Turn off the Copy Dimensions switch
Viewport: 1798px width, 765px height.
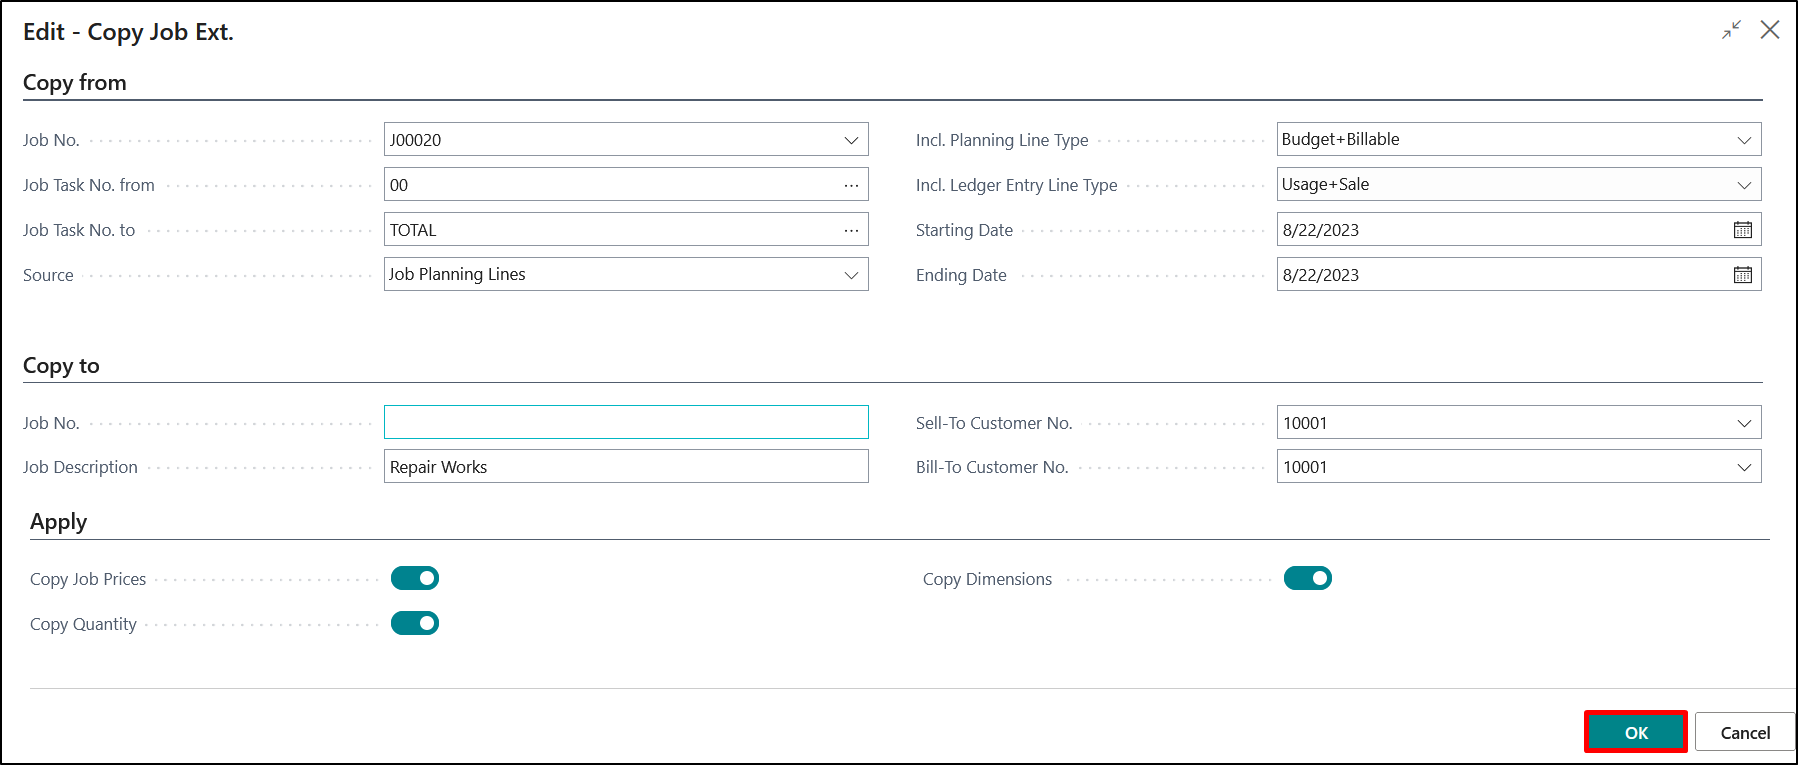(x=1307, y=578)
